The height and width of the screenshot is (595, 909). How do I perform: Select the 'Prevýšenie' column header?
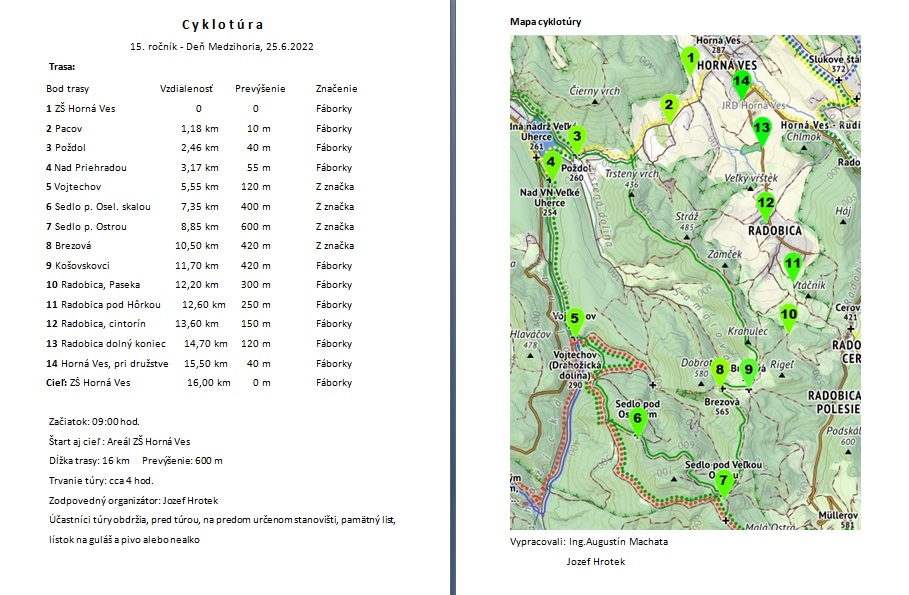pyautogui.click(x=260, y=89)
